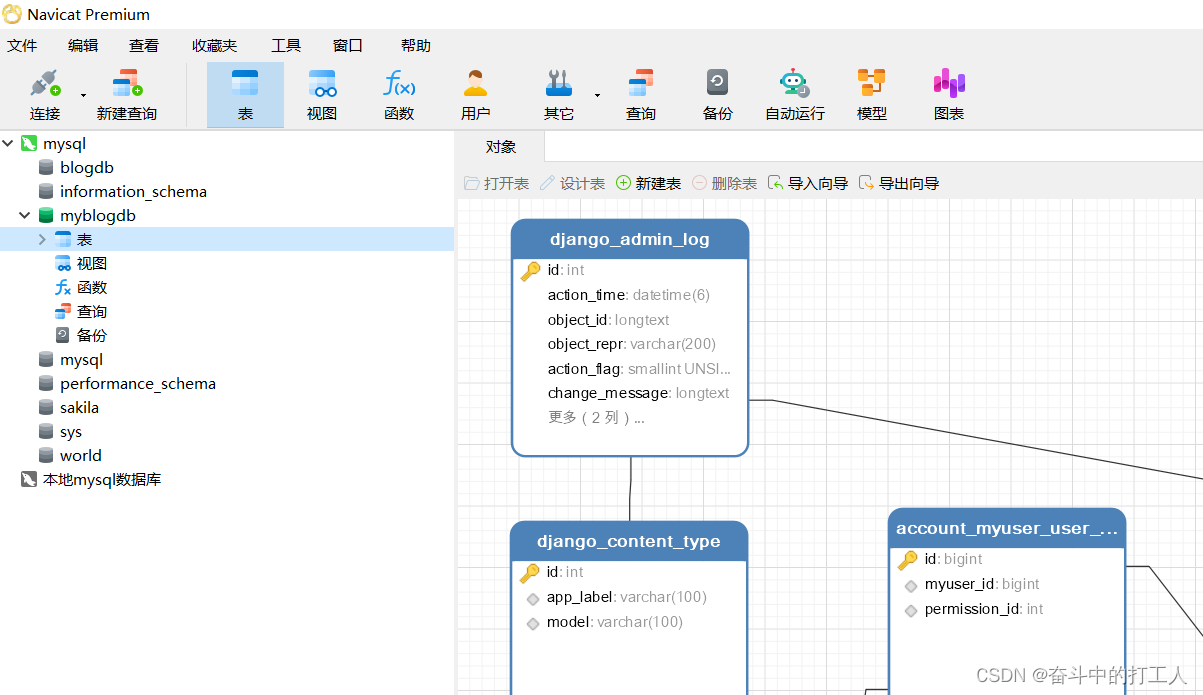Image resolution: width=1203 pixels, height=695 pixels.
Task: Open the 工具 menu
Action: (x=286, y=44)
